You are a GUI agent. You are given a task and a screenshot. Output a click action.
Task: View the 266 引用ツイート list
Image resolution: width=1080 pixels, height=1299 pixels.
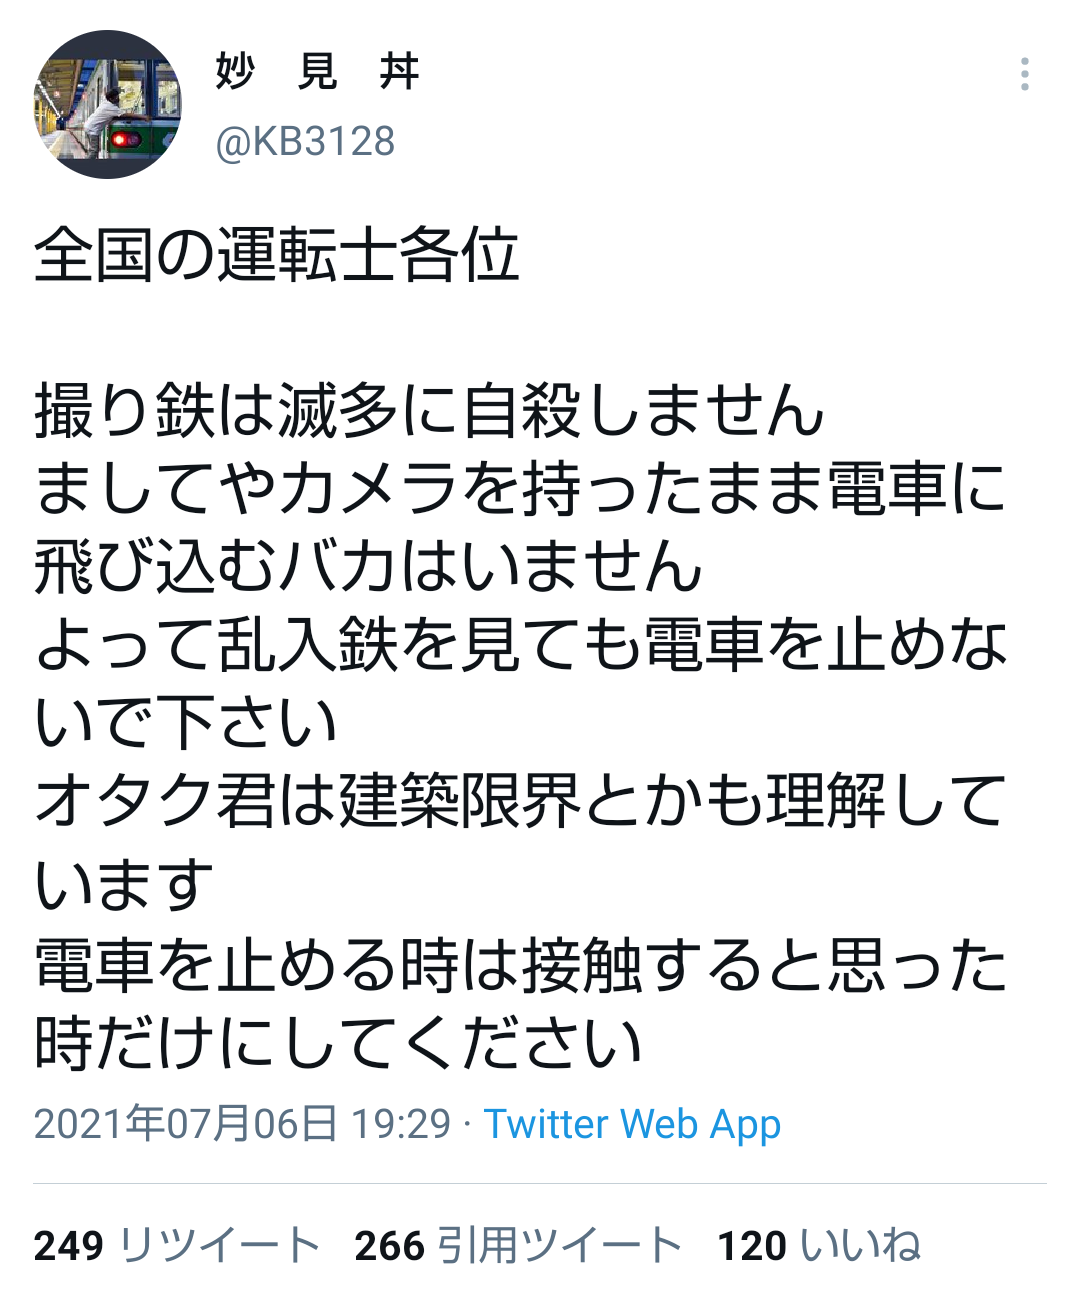(x=518, y=1246)
